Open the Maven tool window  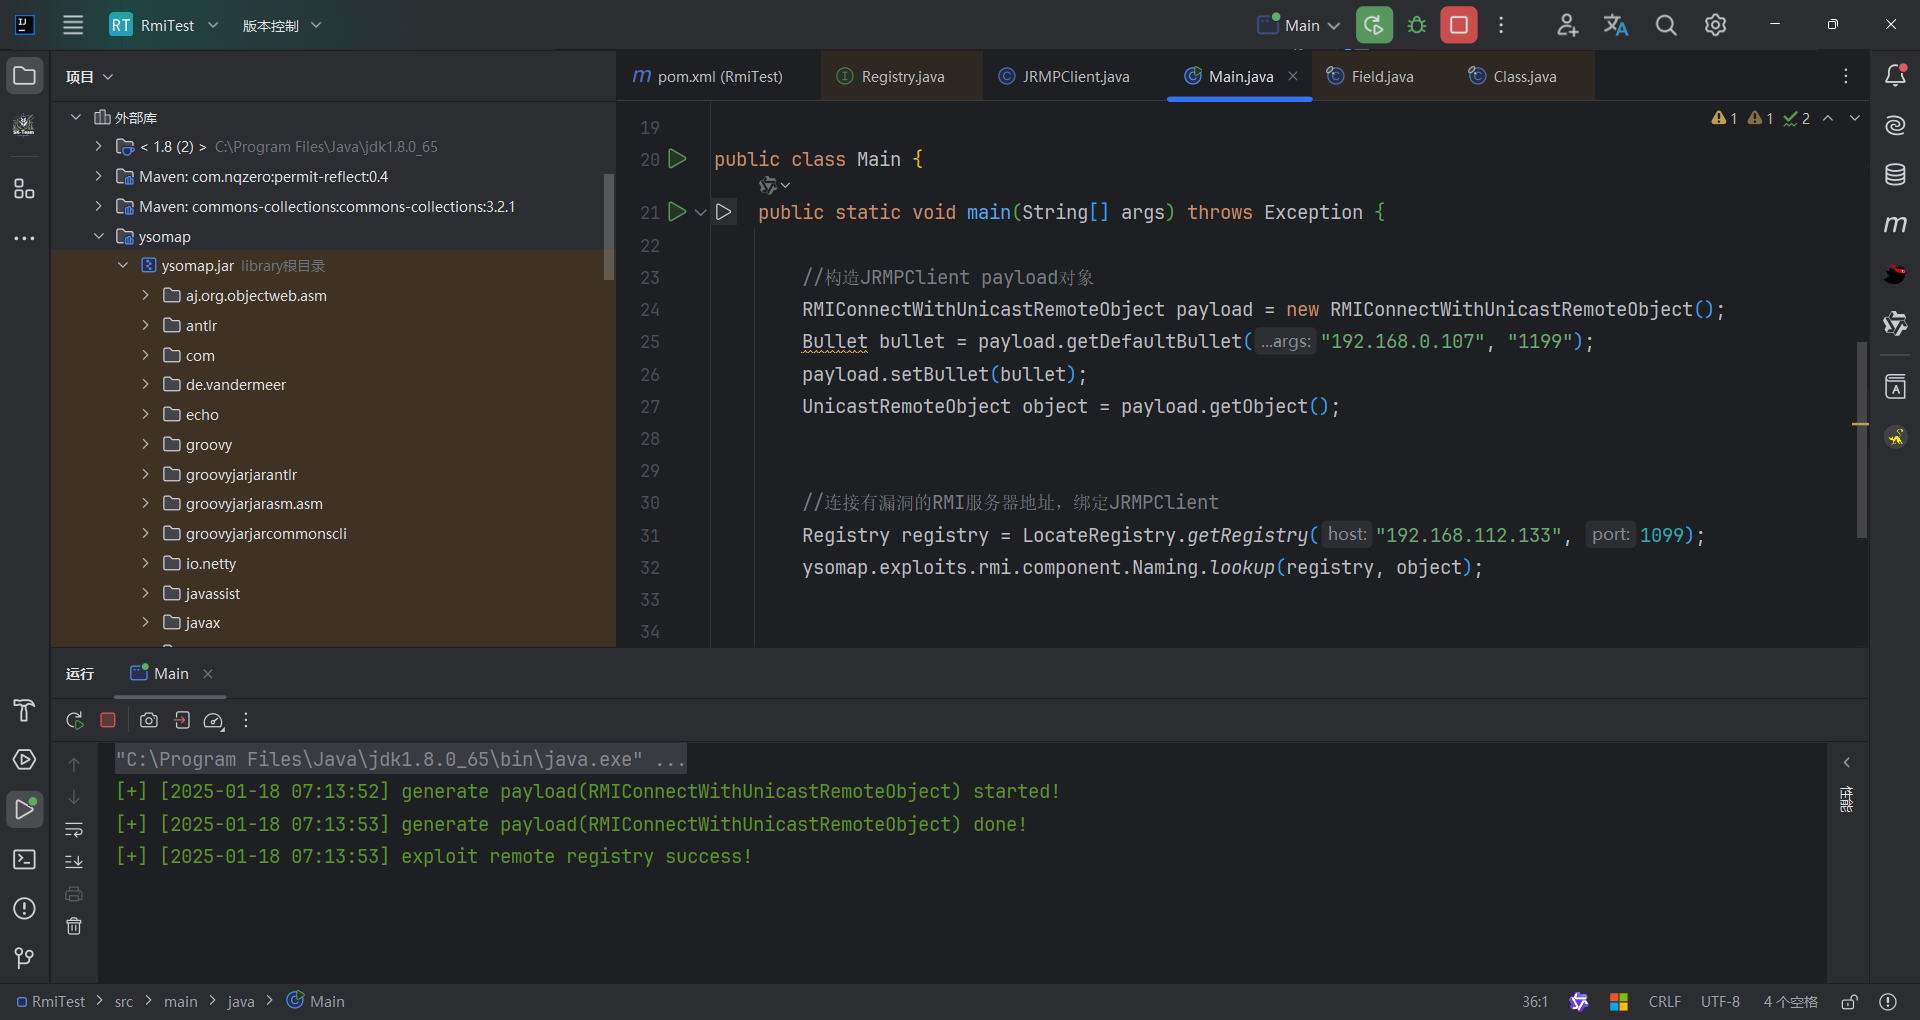click(1895, 224)
